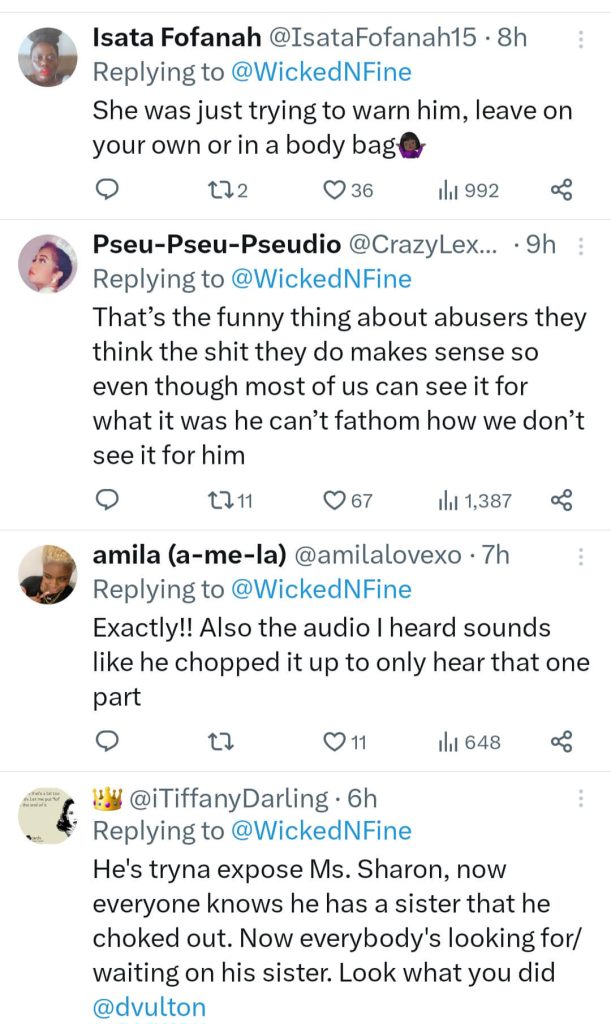Open more options on iTiffanyDarling's tweet
Image resolution: width=611 pixels, height=1024 pixels.
point(581,800)
